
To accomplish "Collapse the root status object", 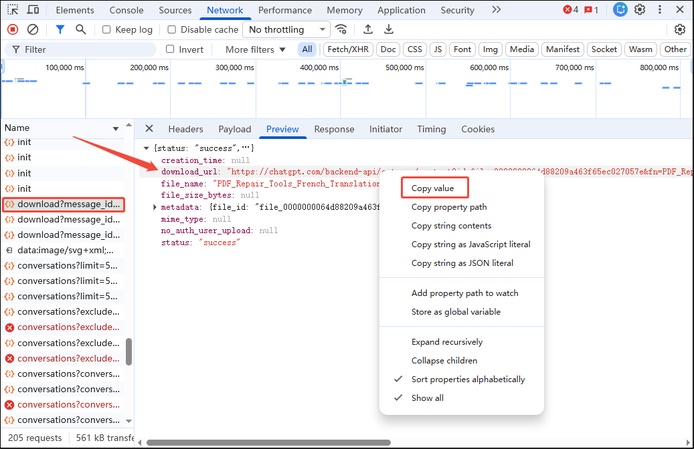I will pyautogui.click(x=146, y=148).
